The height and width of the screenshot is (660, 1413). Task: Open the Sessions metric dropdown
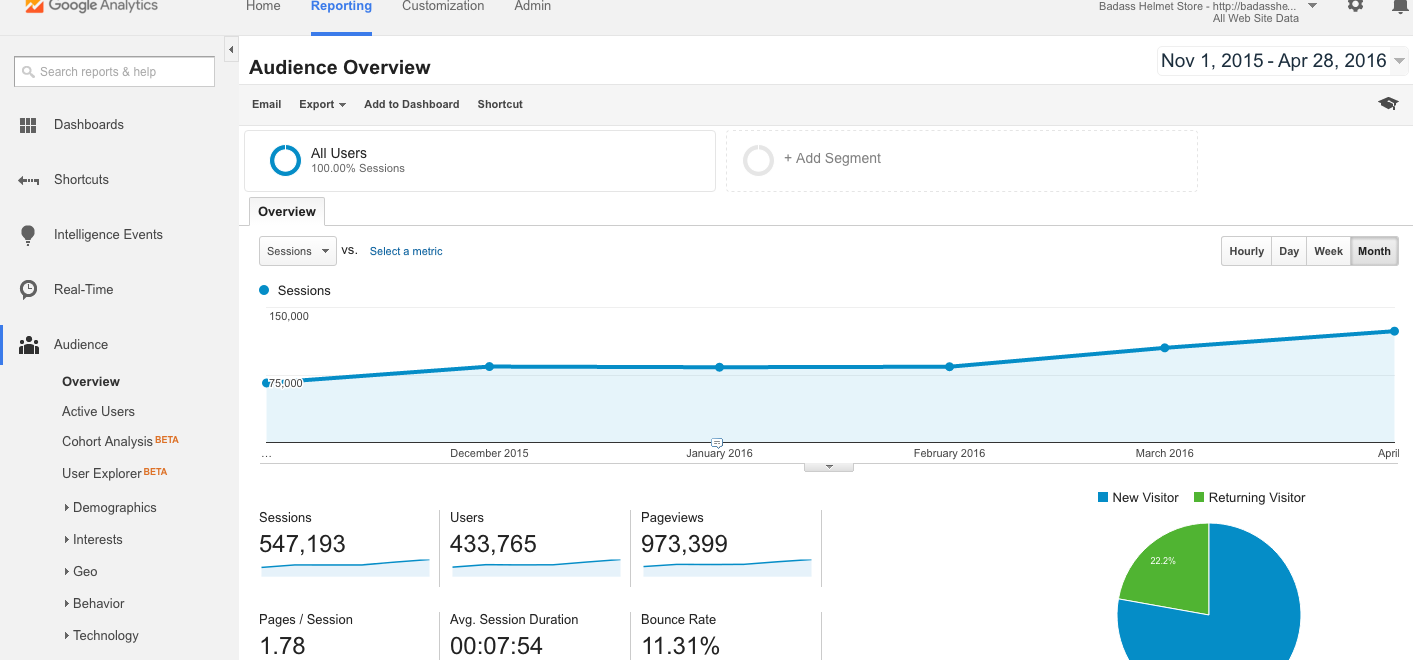tap(298, 251)
